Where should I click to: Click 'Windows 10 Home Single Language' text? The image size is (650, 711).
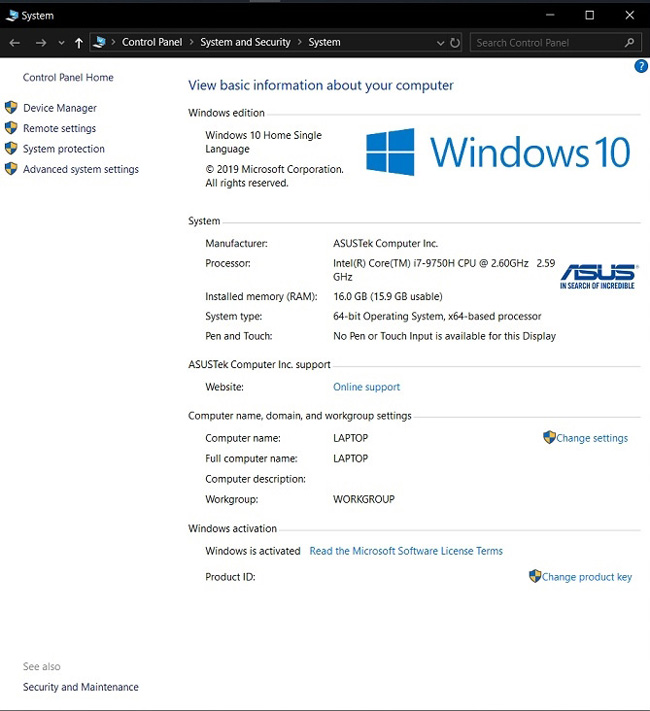point(264,142)
